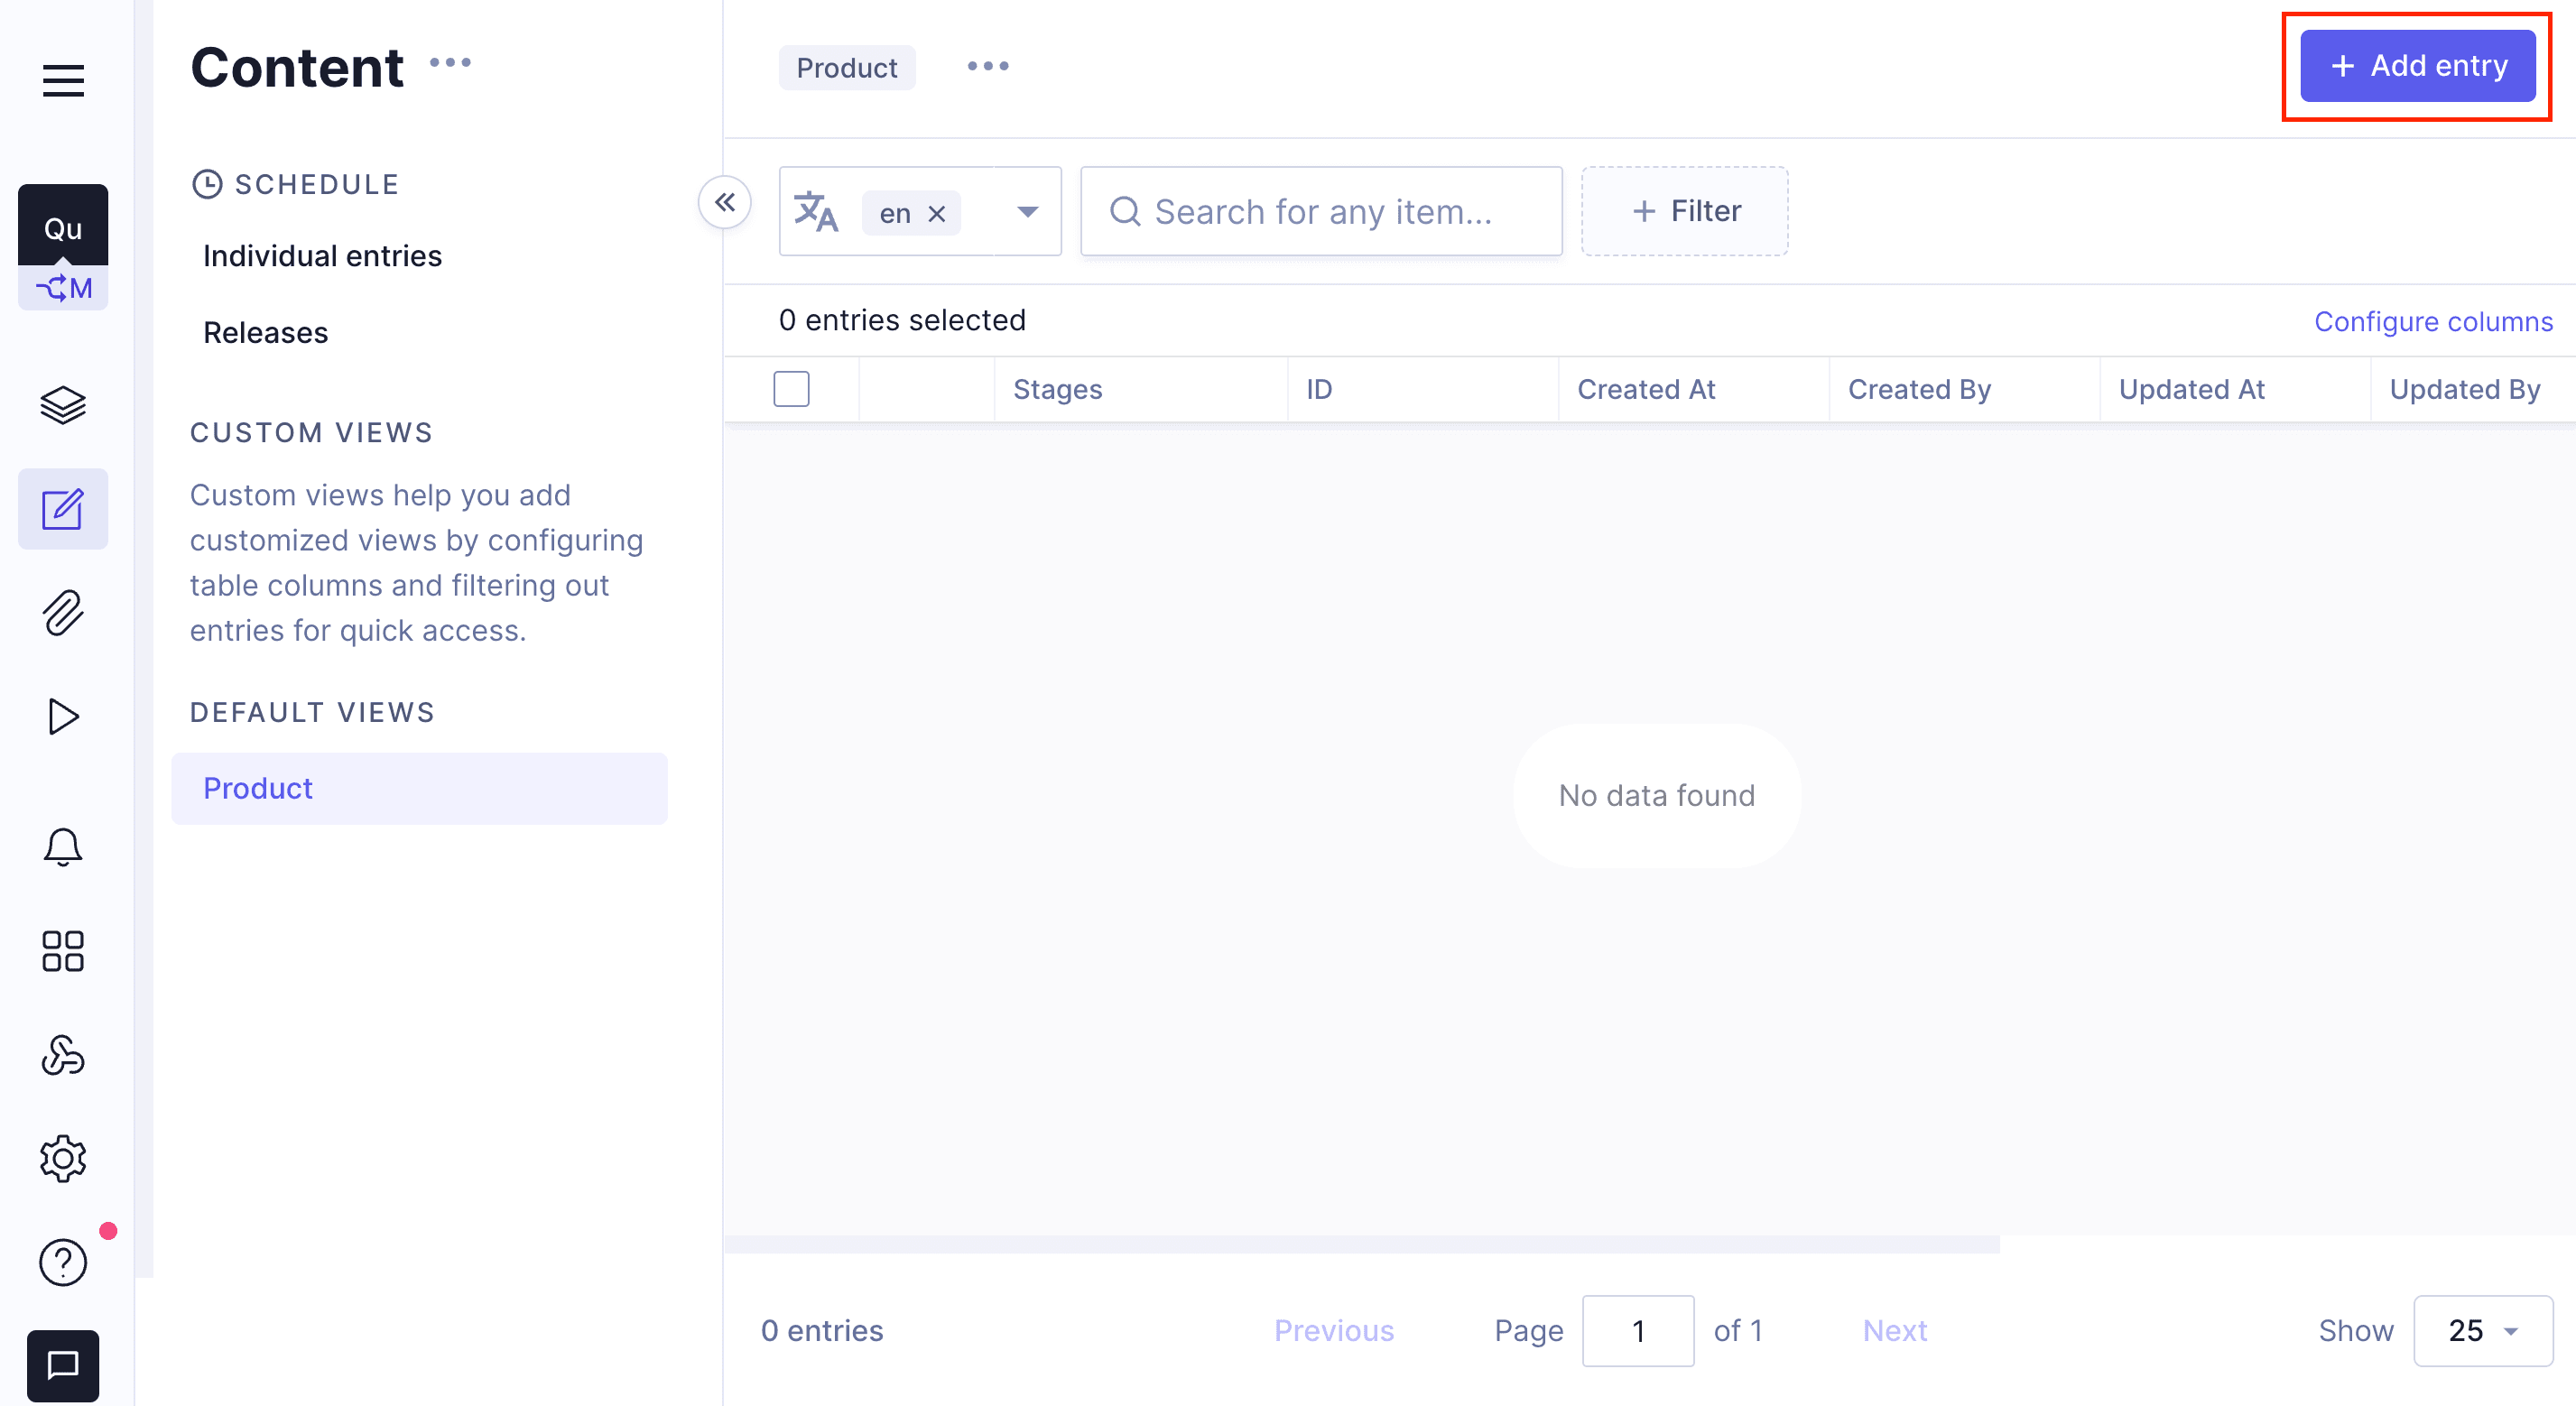Click the Add entry button
Viewport: 2576px width, 1406px height.
coord(2417,66)
